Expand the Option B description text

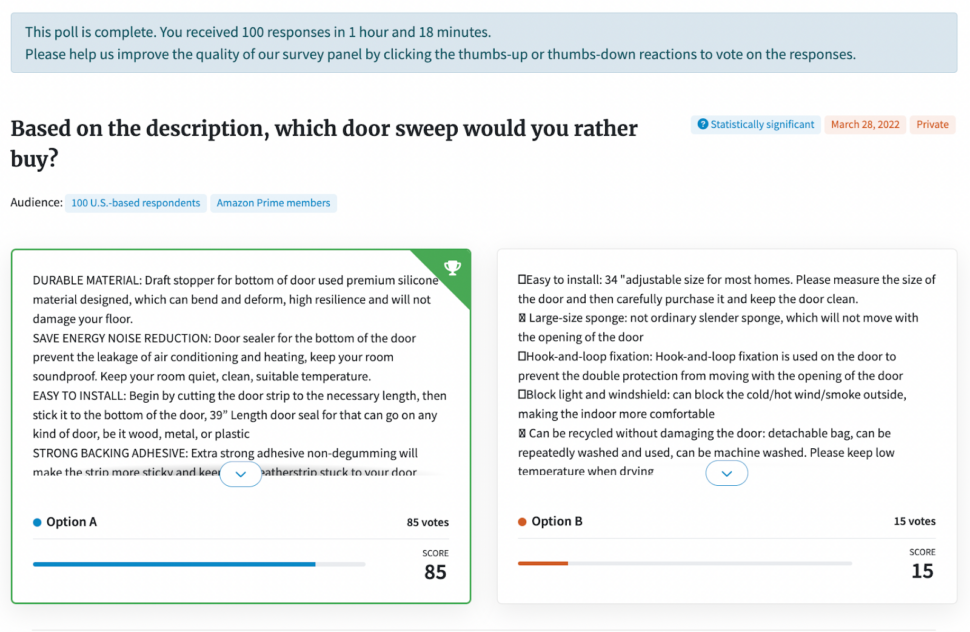(726, 474)
